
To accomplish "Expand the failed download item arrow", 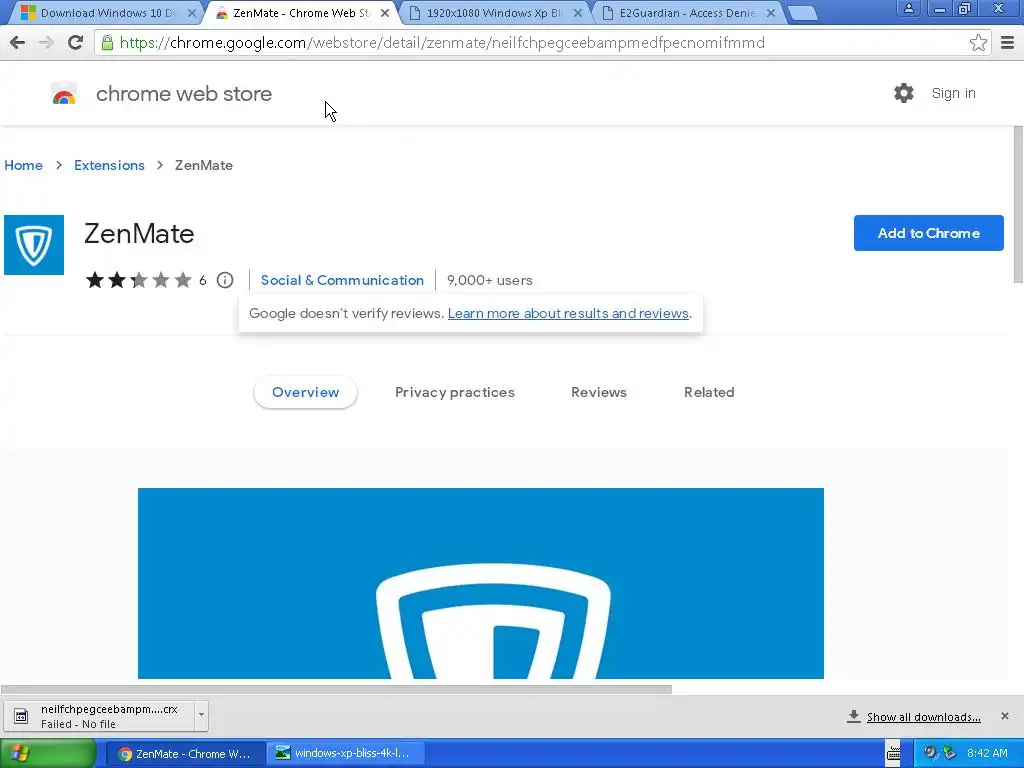I will click(201, 715).
